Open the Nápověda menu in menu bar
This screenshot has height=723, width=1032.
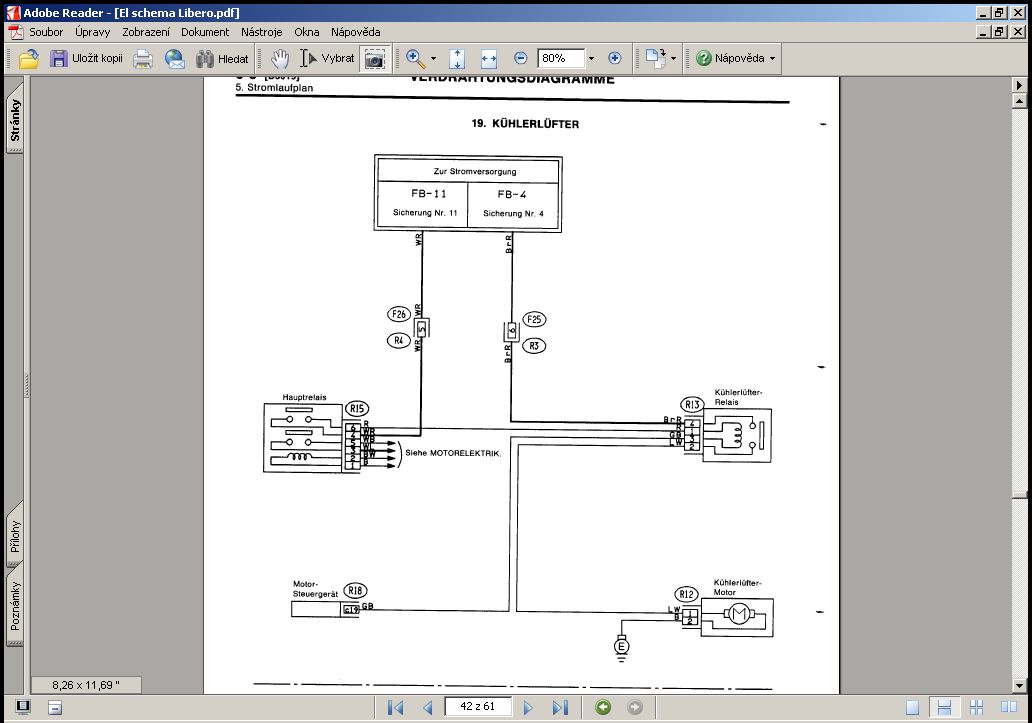coord(355,32)
